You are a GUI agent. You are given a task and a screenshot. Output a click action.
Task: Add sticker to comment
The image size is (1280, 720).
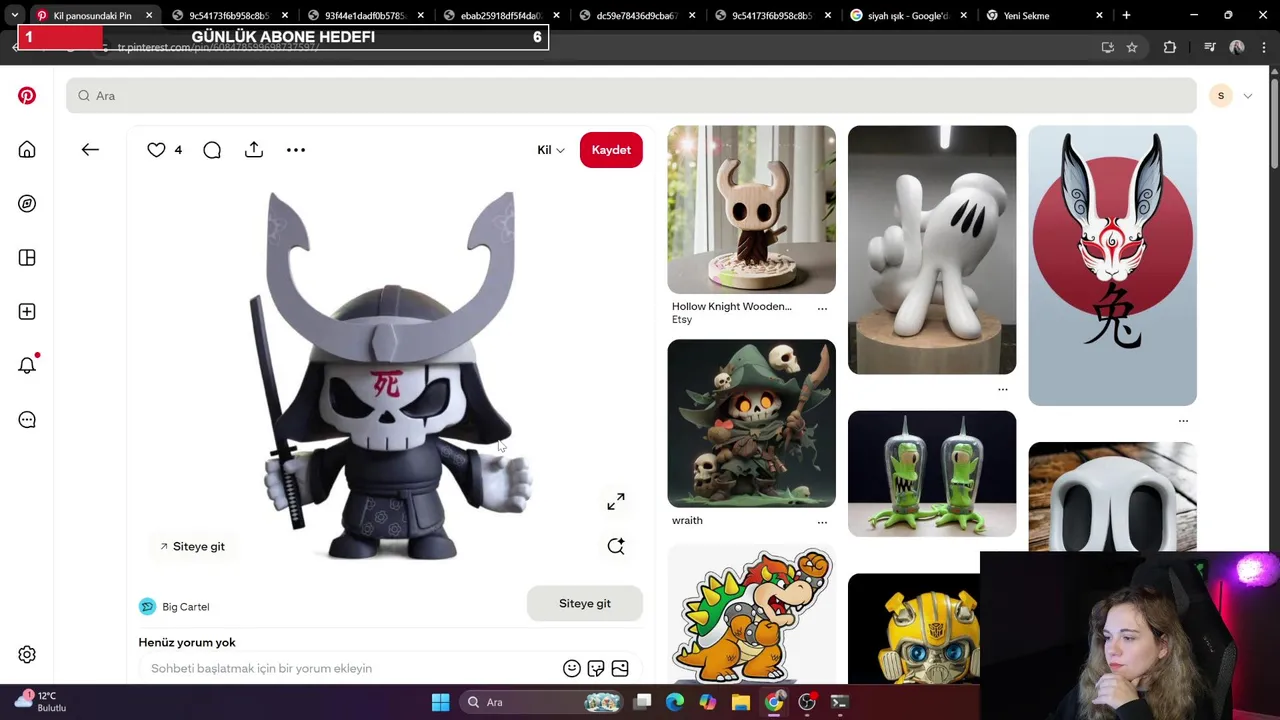[596, 668]
